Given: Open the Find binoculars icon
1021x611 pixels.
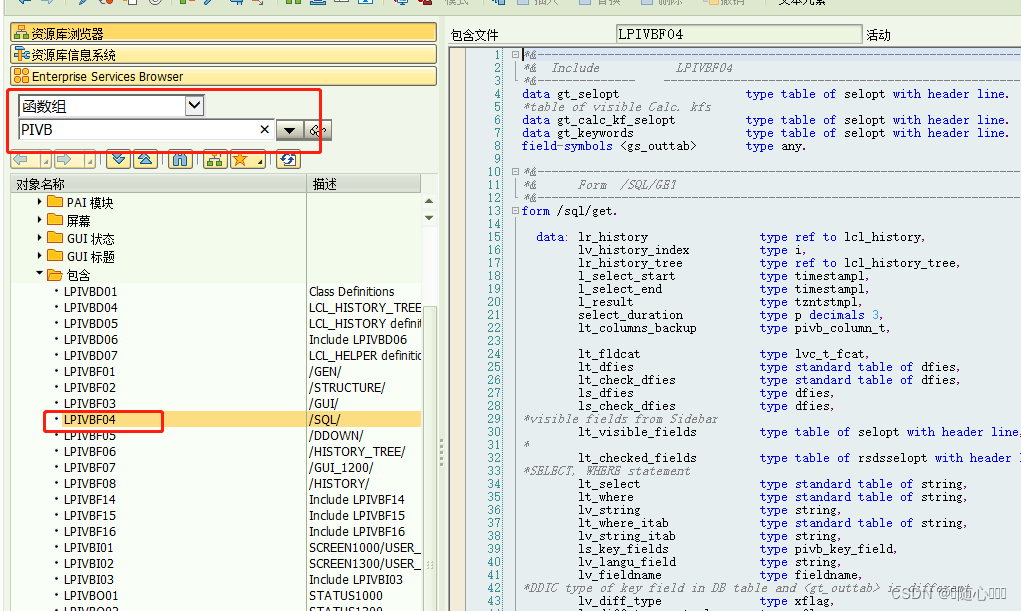Looking at the screenshot, I should click(x=180, y=160).
